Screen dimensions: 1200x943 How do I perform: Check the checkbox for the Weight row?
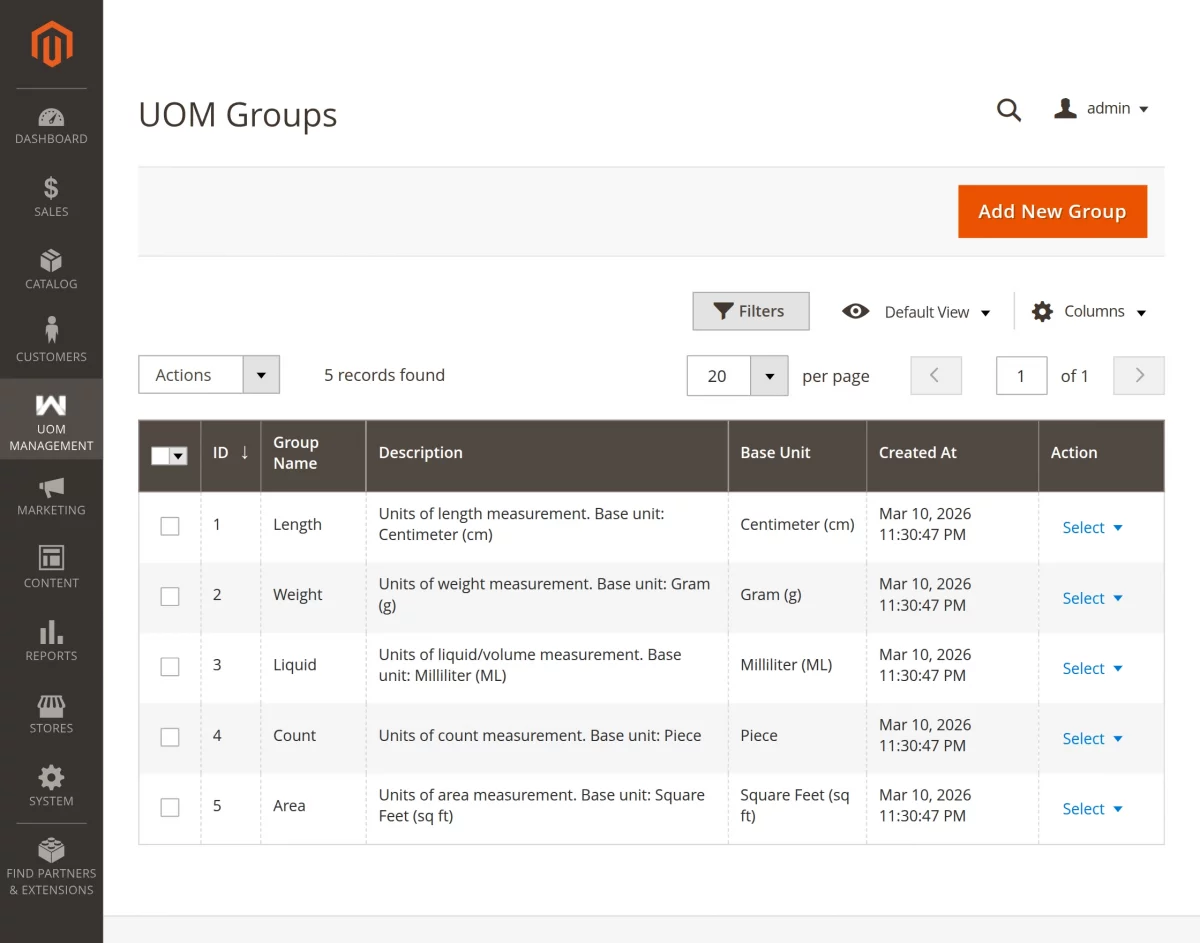point(170,595)
